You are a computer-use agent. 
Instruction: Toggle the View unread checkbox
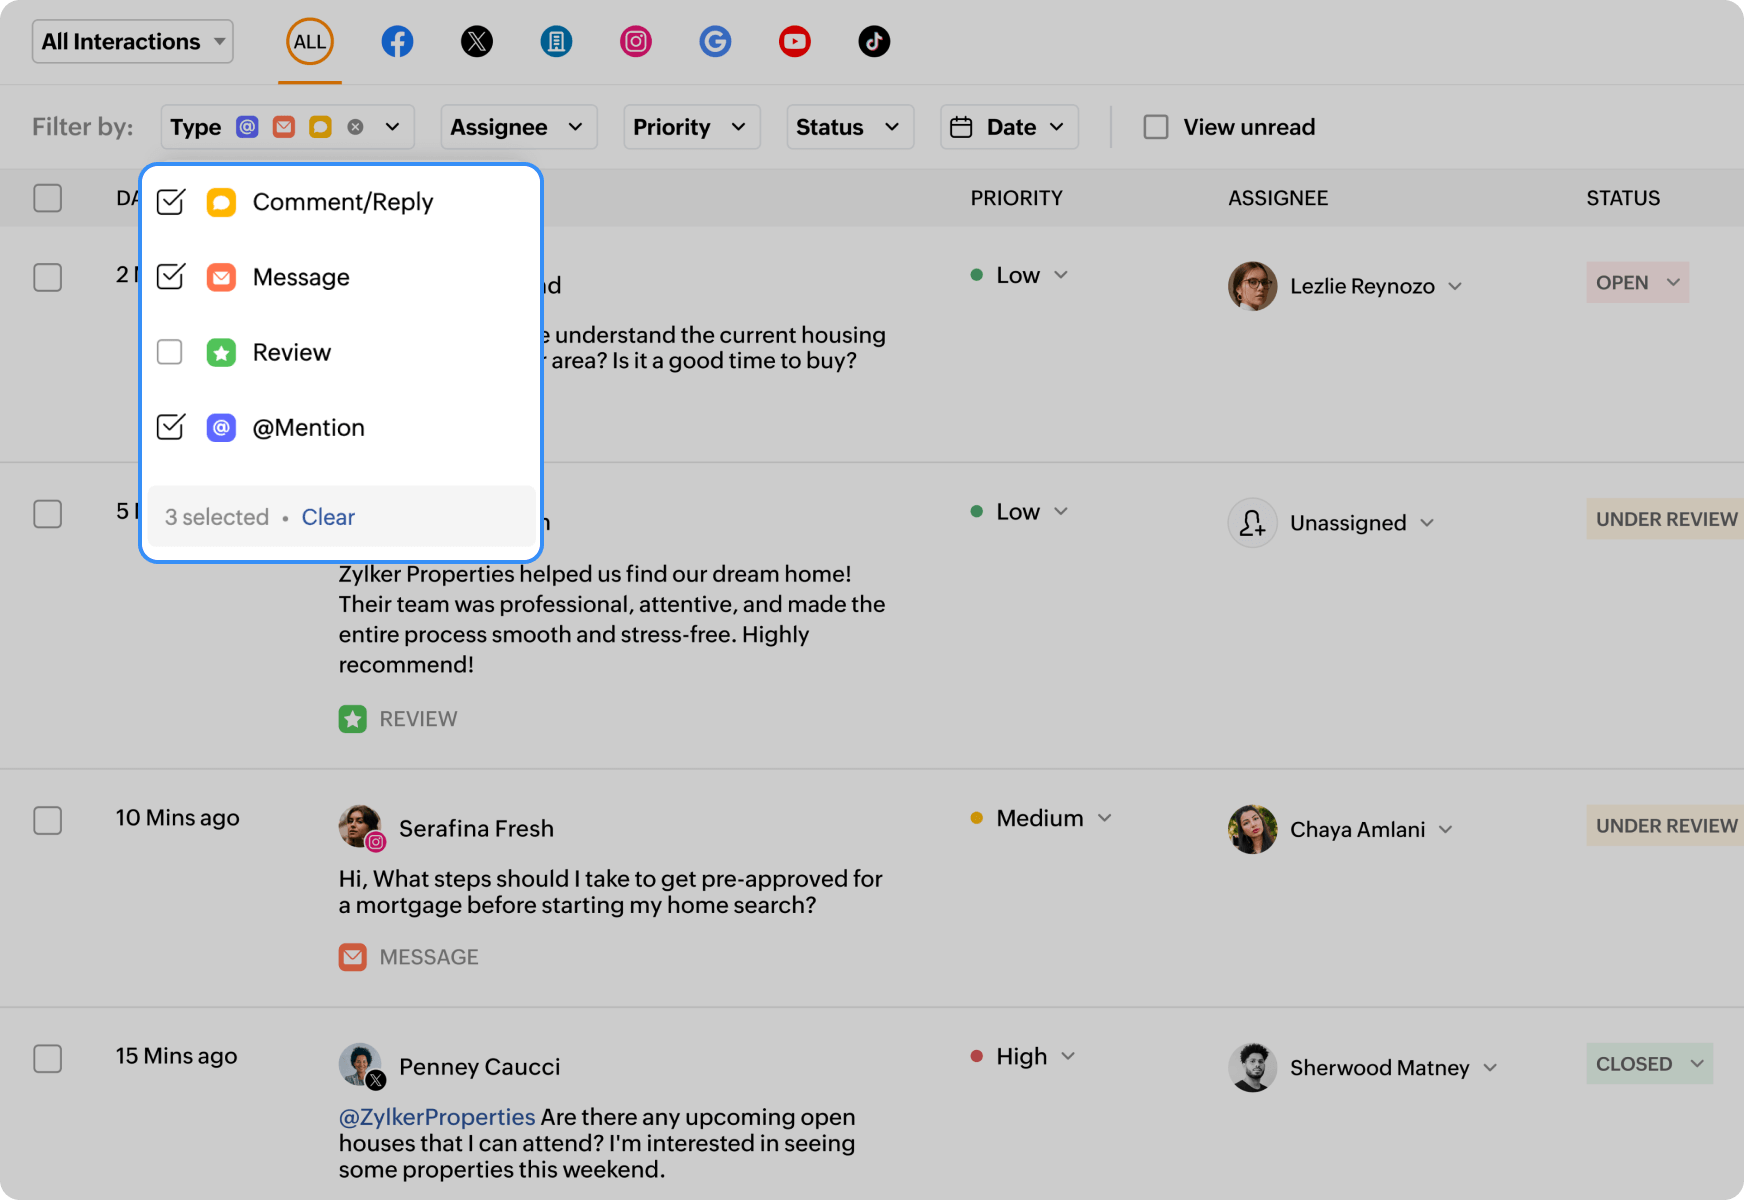point(1156,126)
